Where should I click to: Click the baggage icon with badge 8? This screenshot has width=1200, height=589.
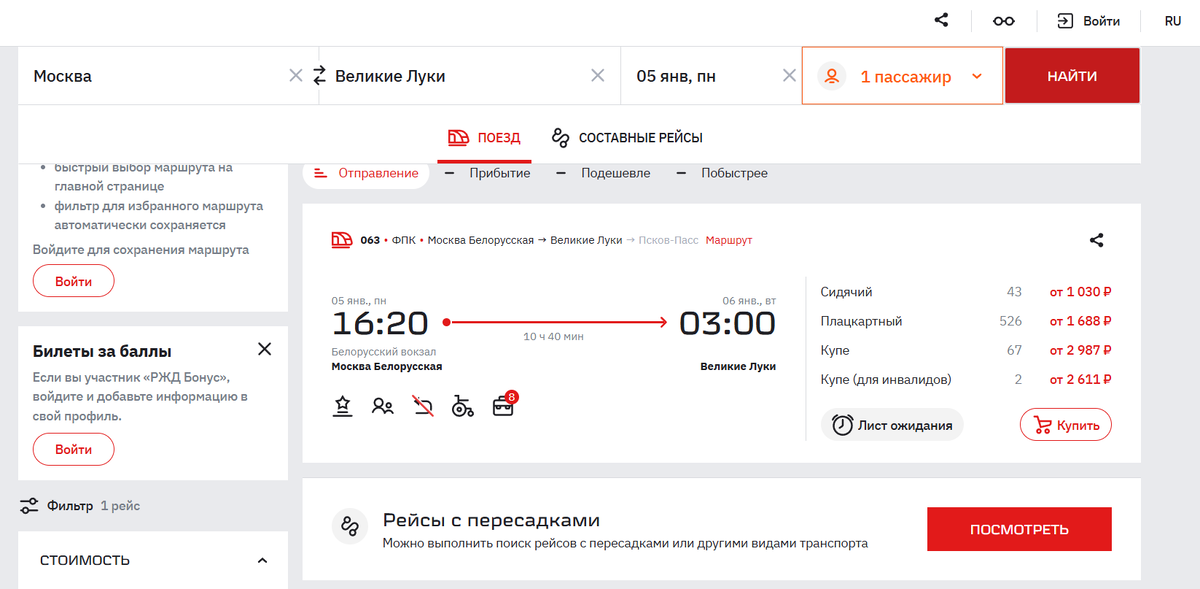point(502,406)
